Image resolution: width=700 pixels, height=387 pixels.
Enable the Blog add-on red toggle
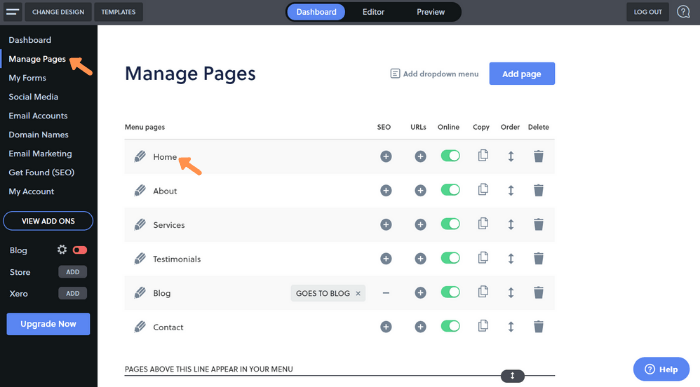click(x=80, y=250)
